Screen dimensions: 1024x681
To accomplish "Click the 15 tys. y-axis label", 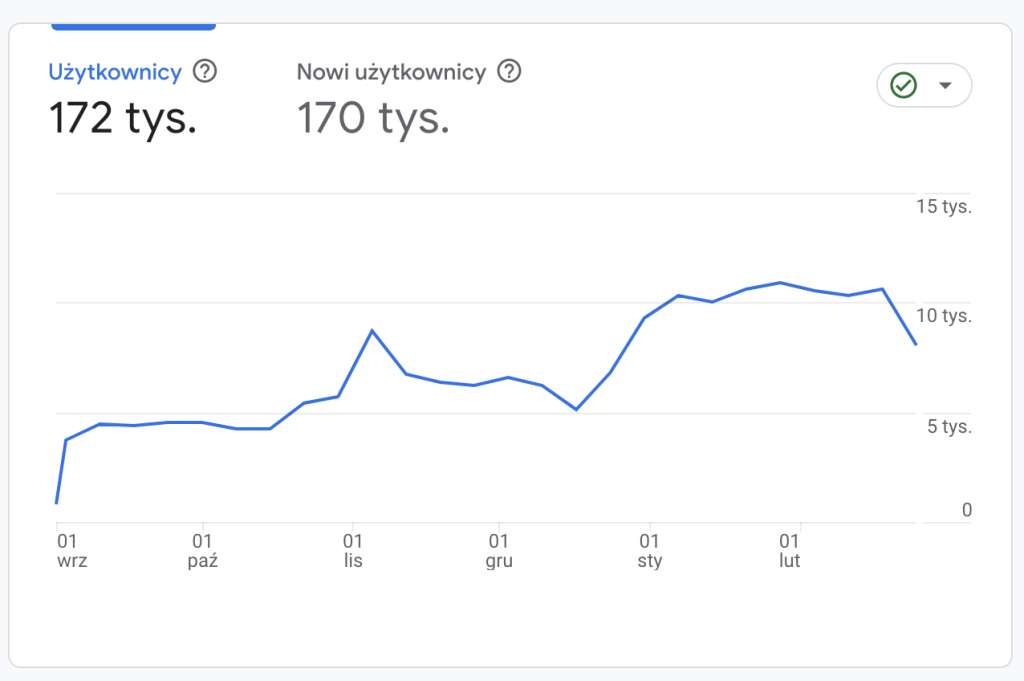I will pyautogui.click(x=944, y=207).
